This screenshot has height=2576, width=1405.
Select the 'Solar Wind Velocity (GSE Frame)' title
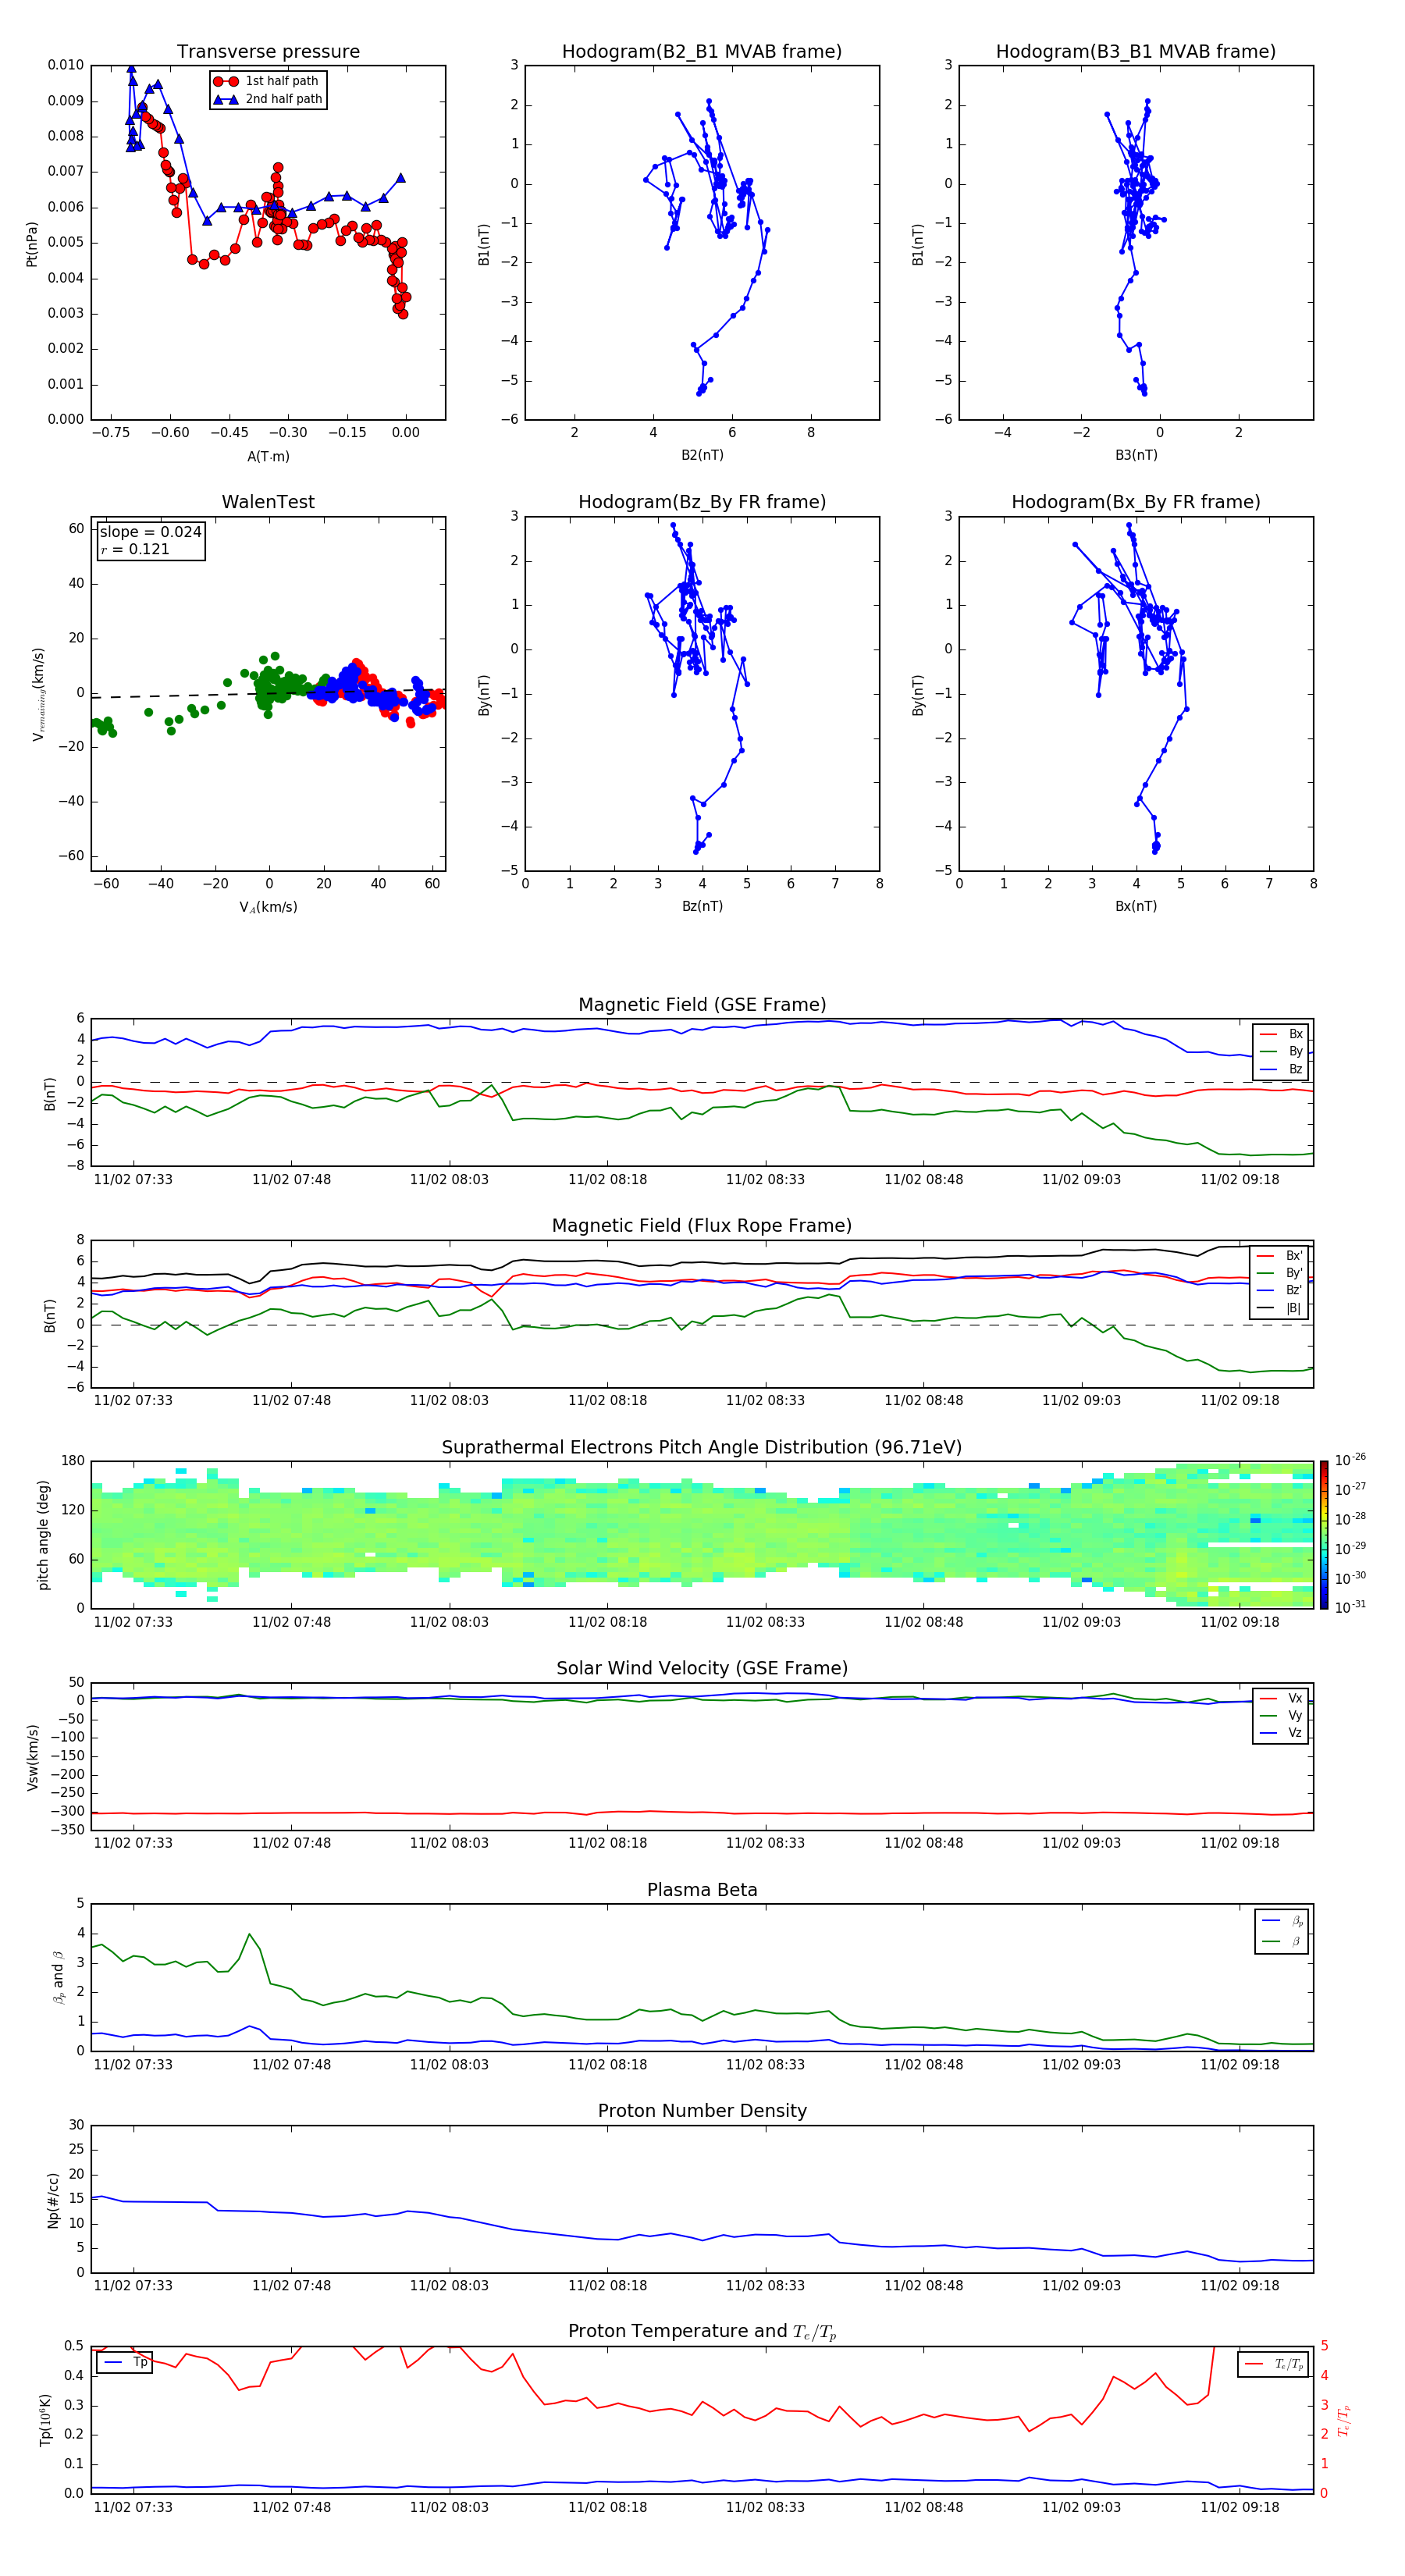click(x=702, y=1669)
